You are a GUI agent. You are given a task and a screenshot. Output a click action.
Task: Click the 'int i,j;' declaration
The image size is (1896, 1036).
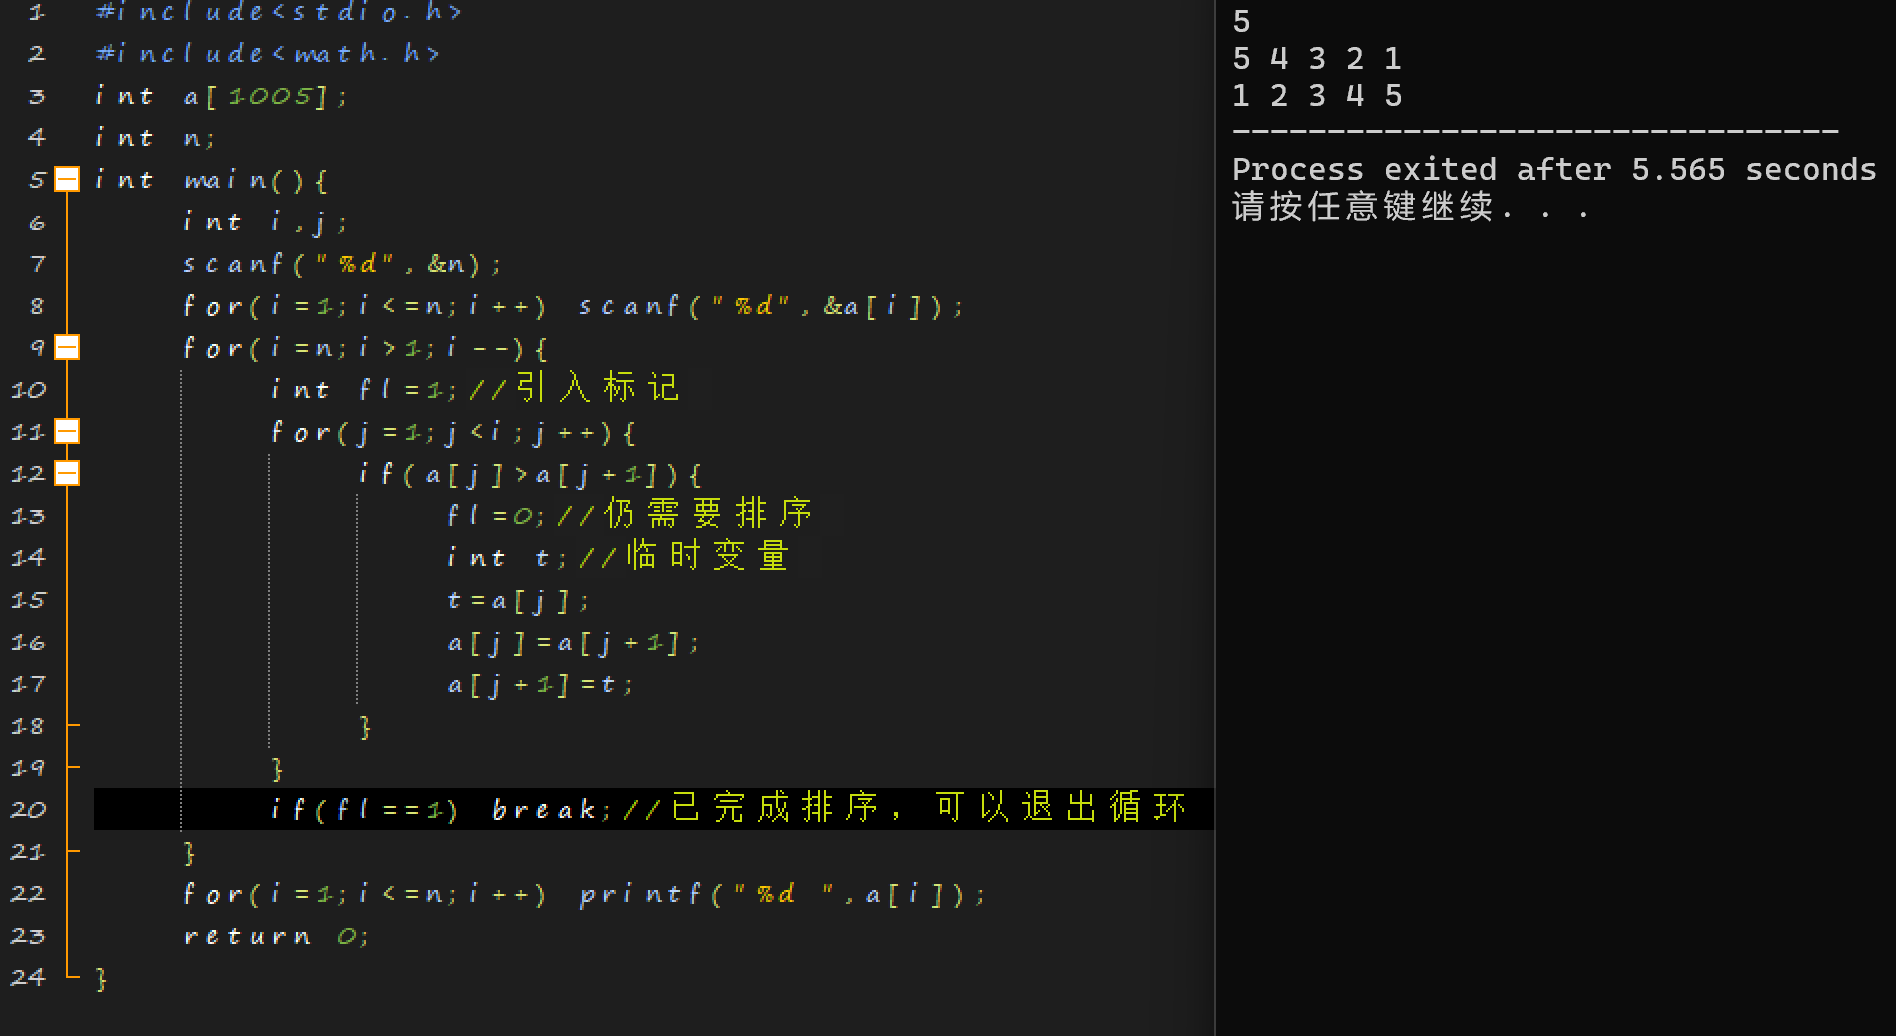coord(265,222)
